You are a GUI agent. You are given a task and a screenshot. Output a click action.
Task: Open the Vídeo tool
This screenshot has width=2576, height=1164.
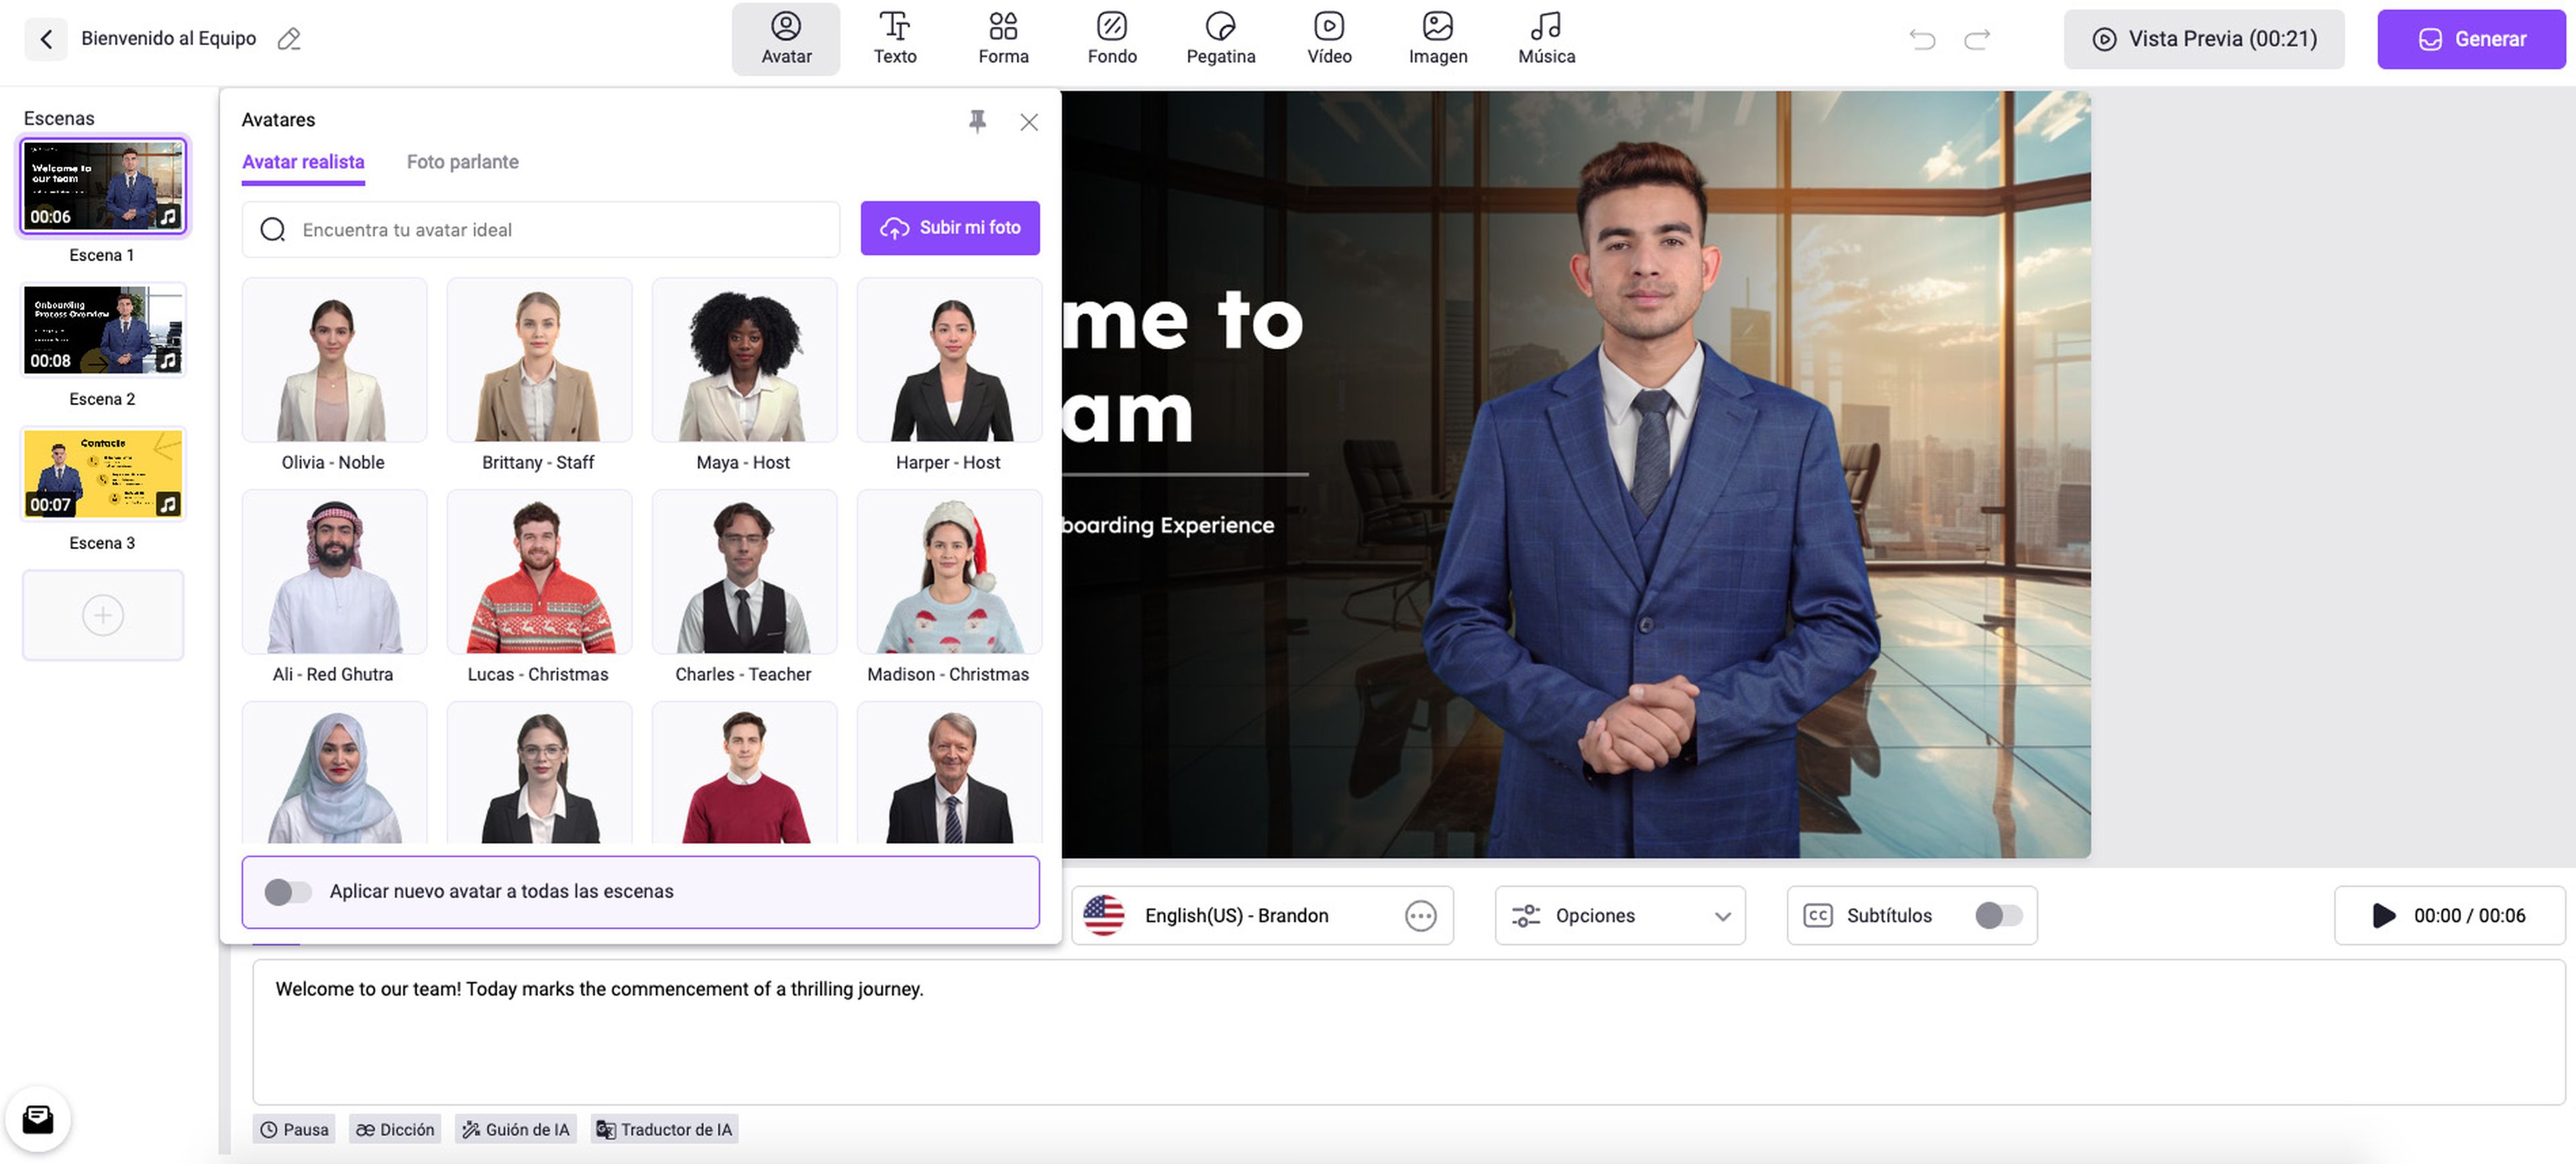click(1329, 39)
